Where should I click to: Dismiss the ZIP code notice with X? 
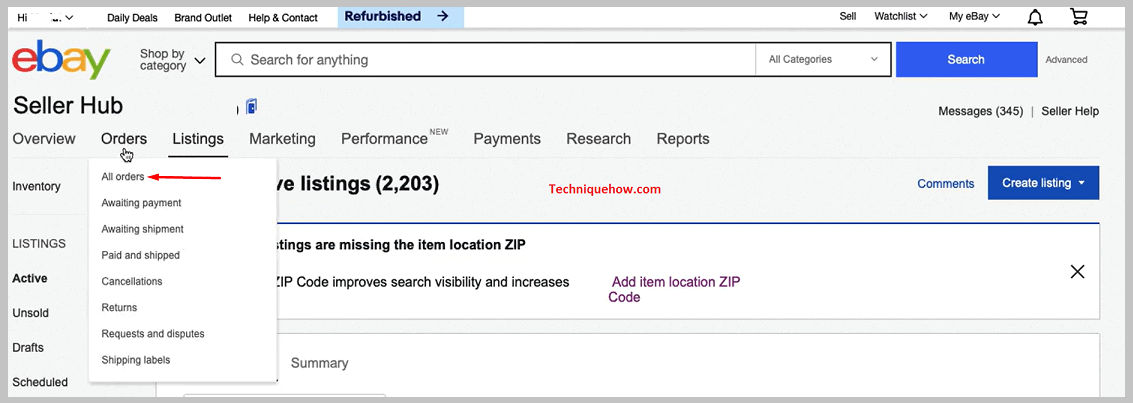pyautogui.click(x=1077, y=272)
